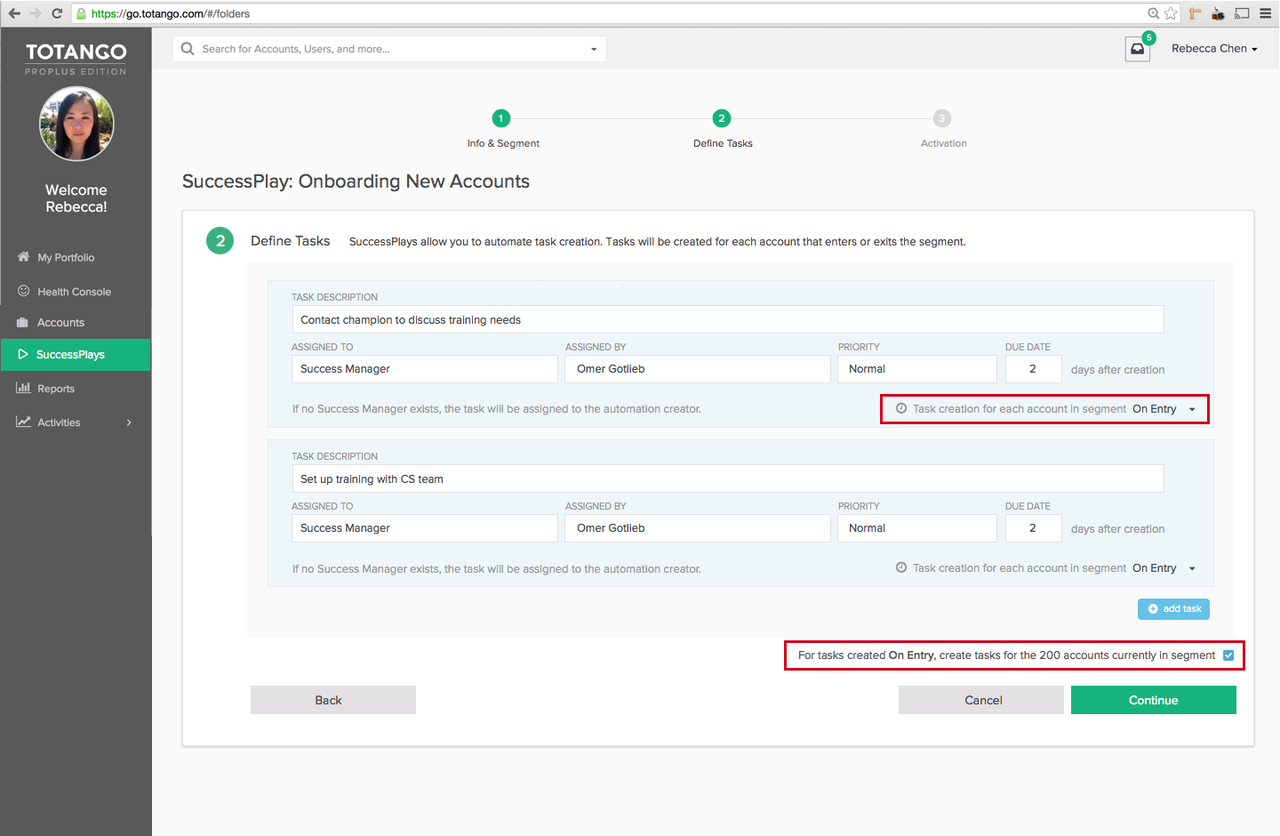Viewport: 1280px width, 836px height.
Task: Go to the Accounts section
Action: [x=61, y=322]
